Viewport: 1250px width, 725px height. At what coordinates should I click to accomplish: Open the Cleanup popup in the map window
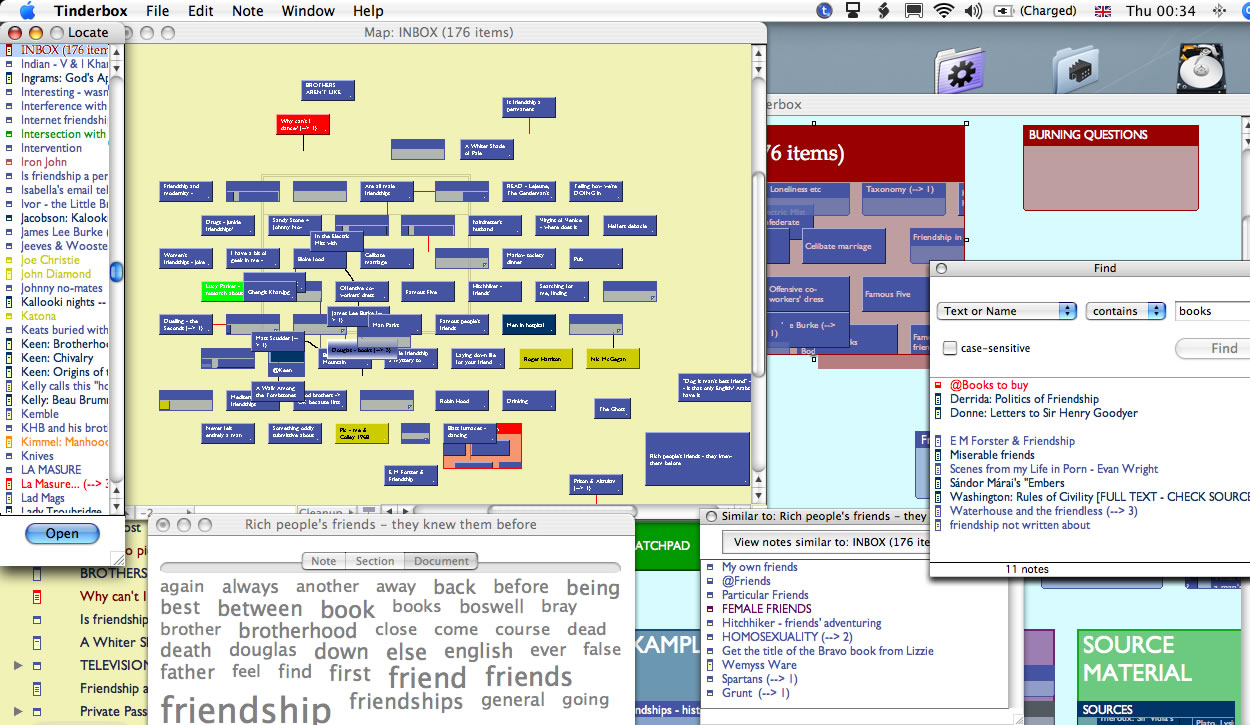click(326, 512)
